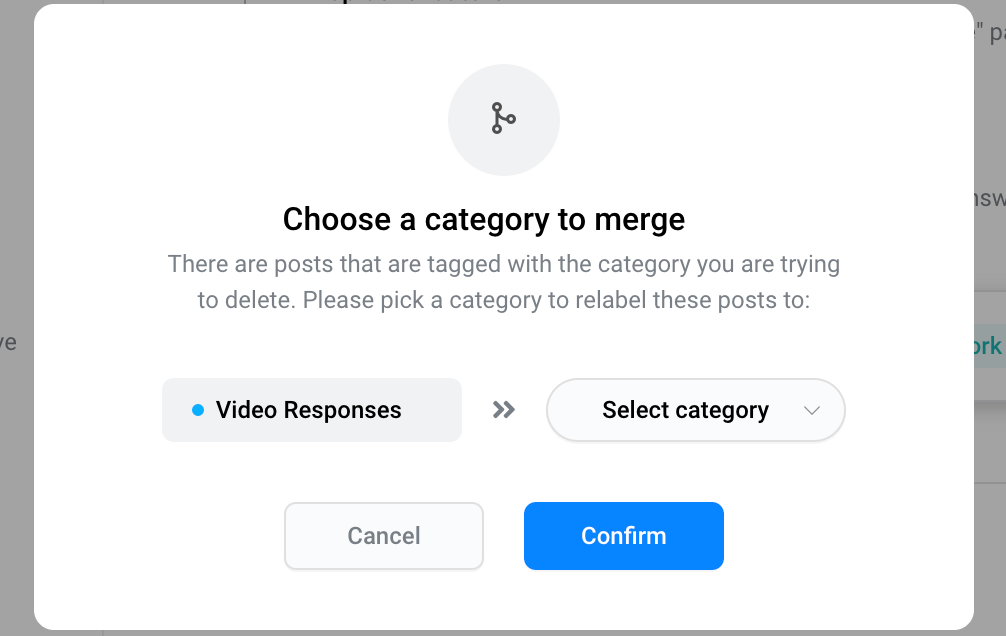Click the blue dot beside Video Responses
The width and height of the screenshot is (1006, 636).
coord(198,409)
